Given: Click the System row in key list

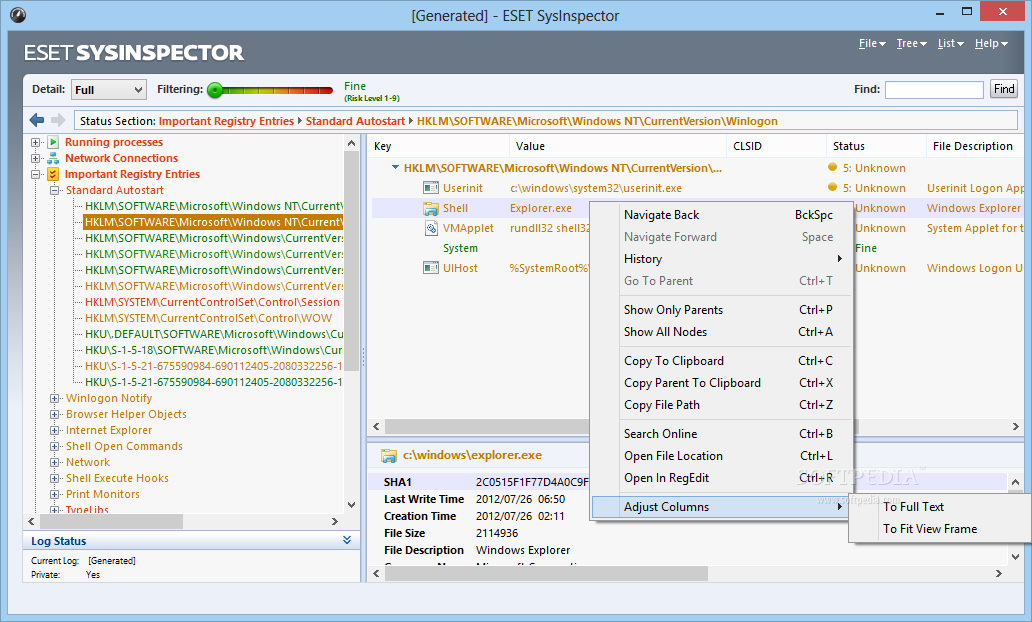Looking at the screenshot, I should tap(460, 248).
